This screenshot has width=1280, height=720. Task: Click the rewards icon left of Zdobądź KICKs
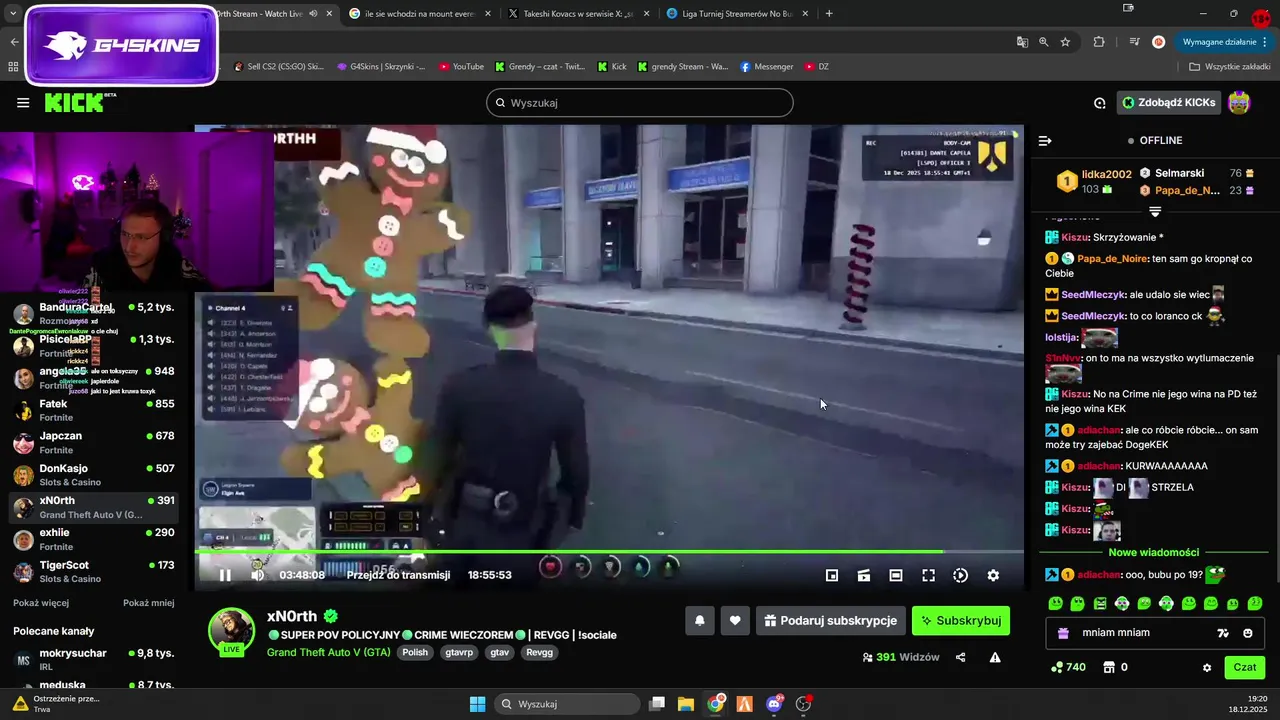pos(1100,102)
